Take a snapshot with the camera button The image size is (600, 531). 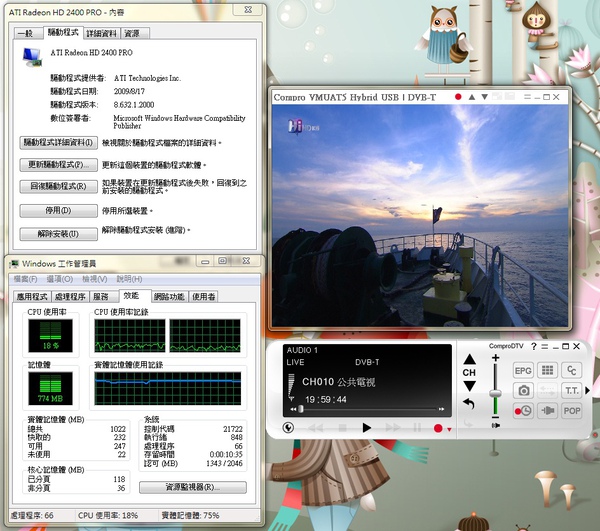pos(523,391)
